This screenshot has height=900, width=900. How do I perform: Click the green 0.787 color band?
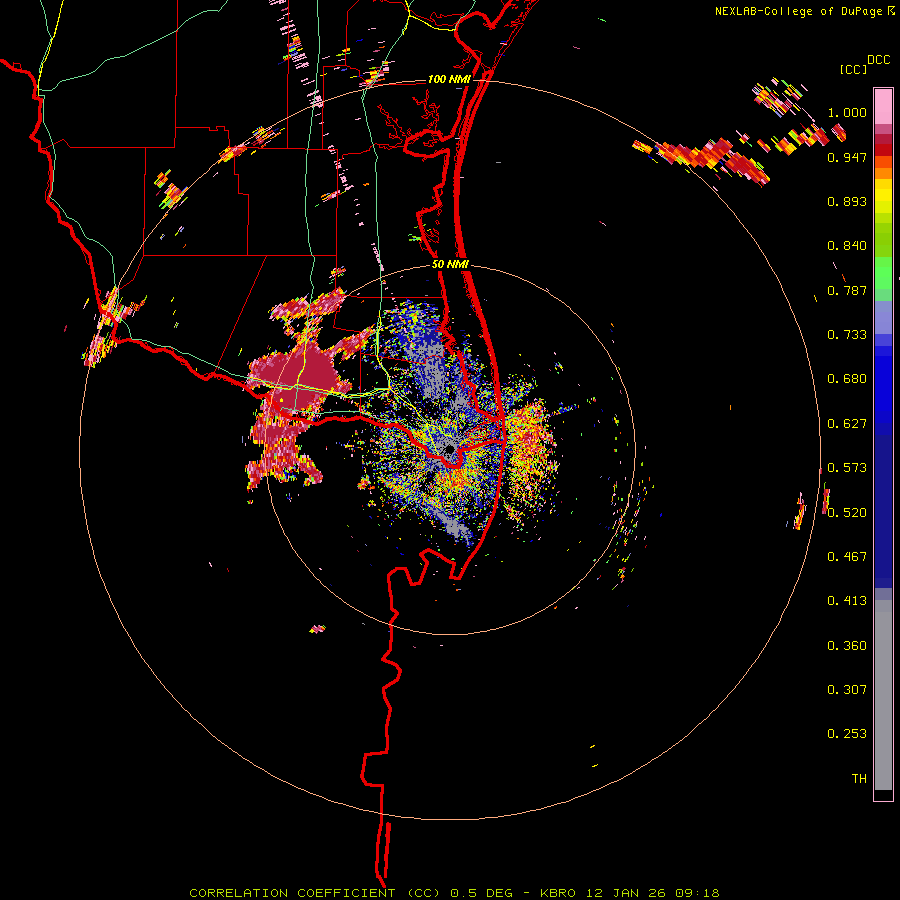point(883,278)
